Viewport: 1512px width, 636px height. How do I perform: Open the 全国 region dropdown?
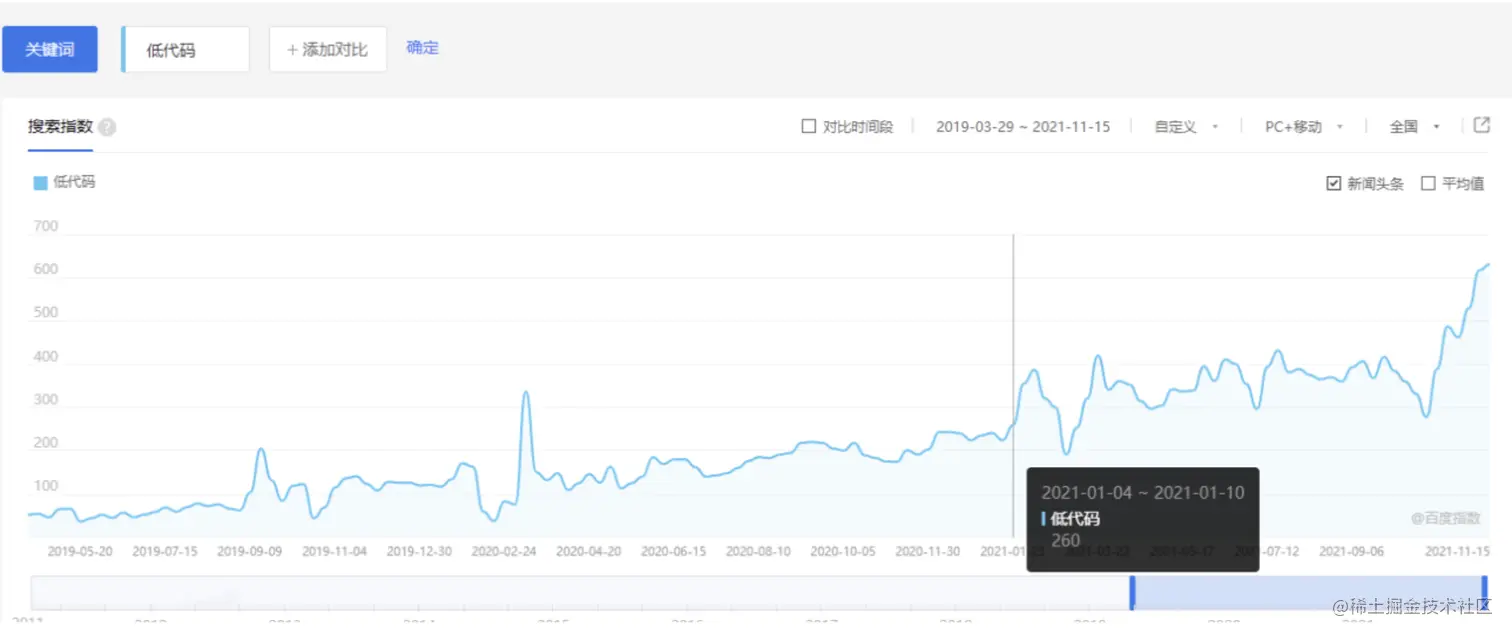point(1414,127)
